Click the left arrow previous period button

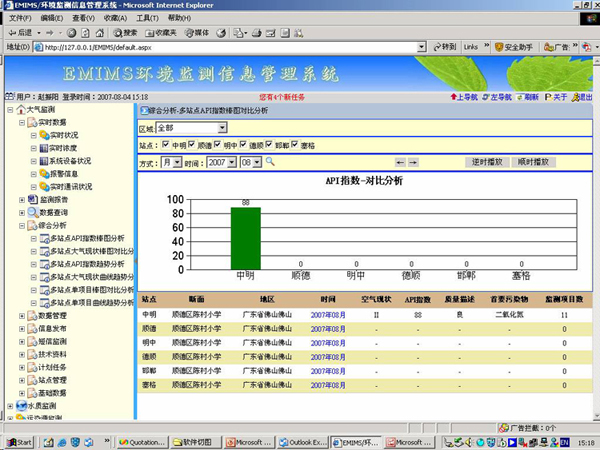[400, 163]
